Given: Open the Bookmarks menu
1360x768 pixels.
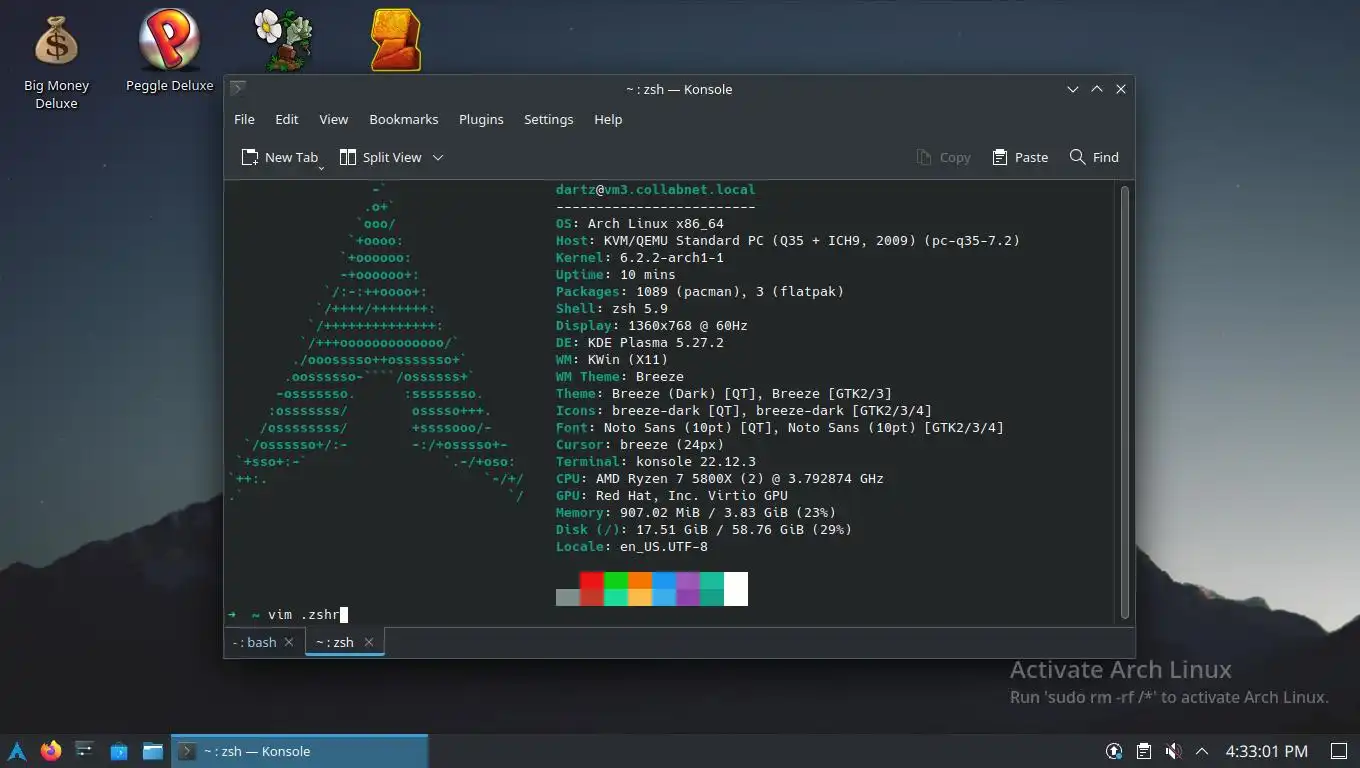Looking at the screenshot, I should coord(404,119).
